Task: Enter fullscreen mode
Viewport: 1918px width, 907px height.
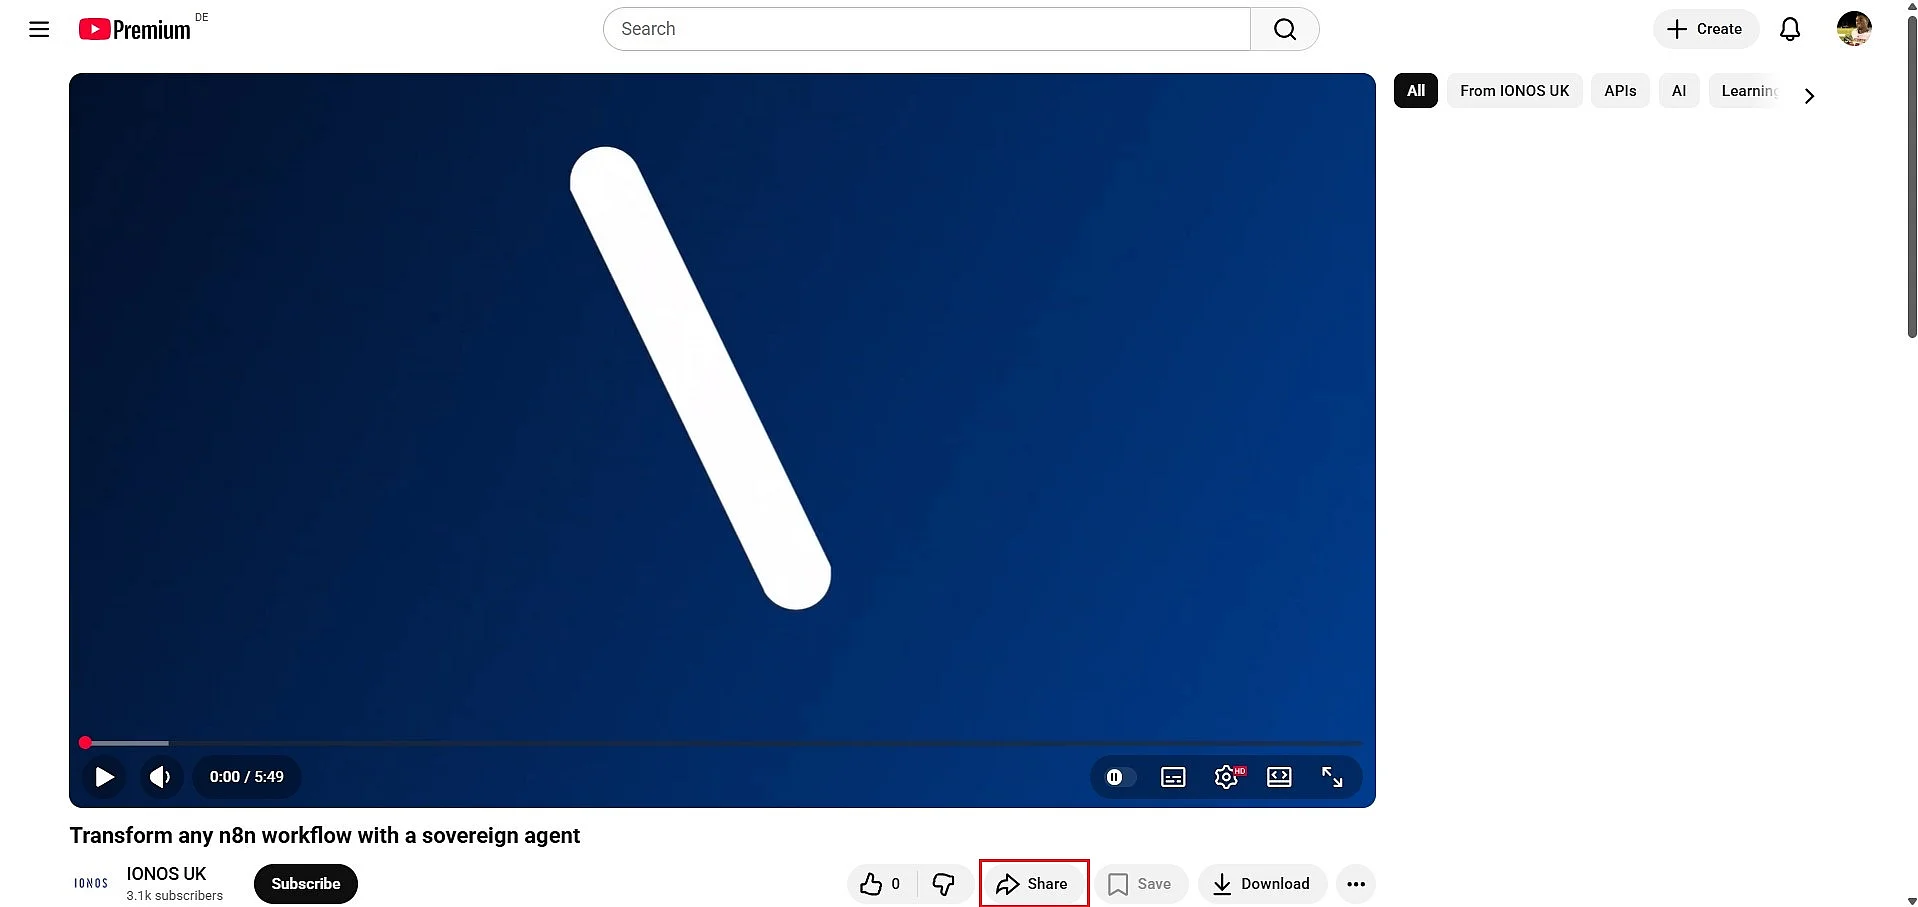Action: tap(1332, 777)
